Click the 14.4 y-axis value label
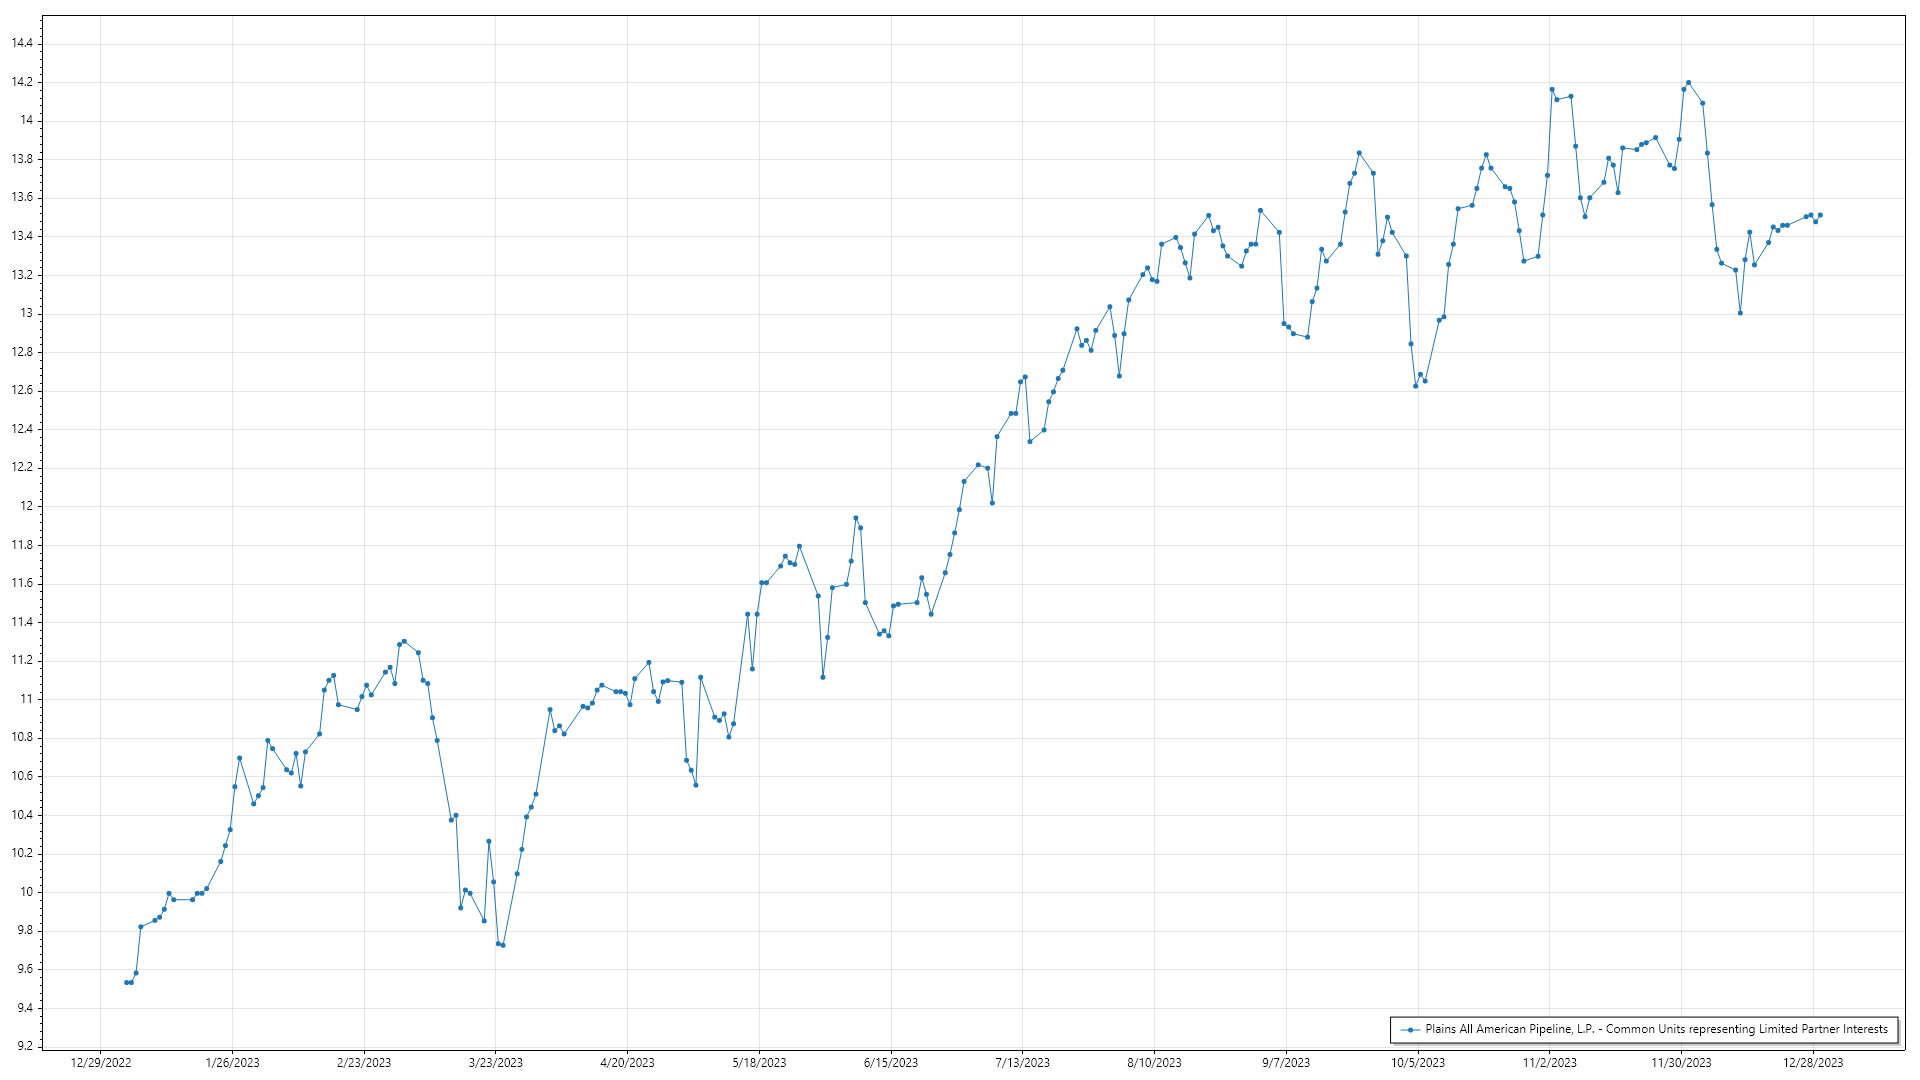The width and height of the screenshot is (1920, 1080). [x=22, y=43]
